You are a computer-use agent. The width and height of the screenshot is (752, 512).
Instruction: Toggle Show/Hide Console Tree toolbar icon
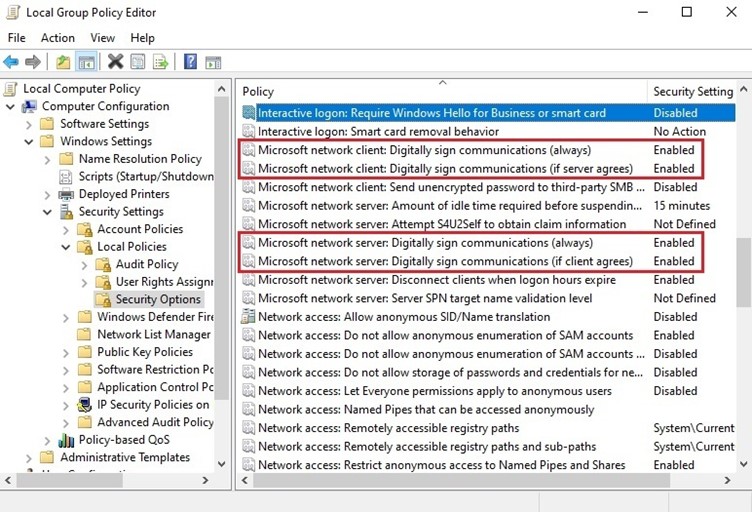[87, 62]
